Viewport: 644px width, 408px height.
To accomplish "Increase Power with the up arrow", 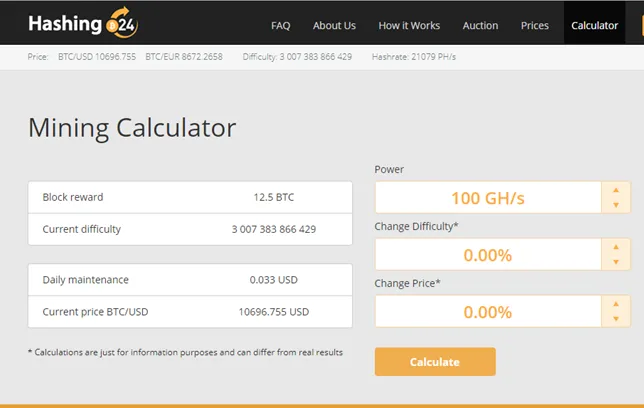I will coord(616,190).
